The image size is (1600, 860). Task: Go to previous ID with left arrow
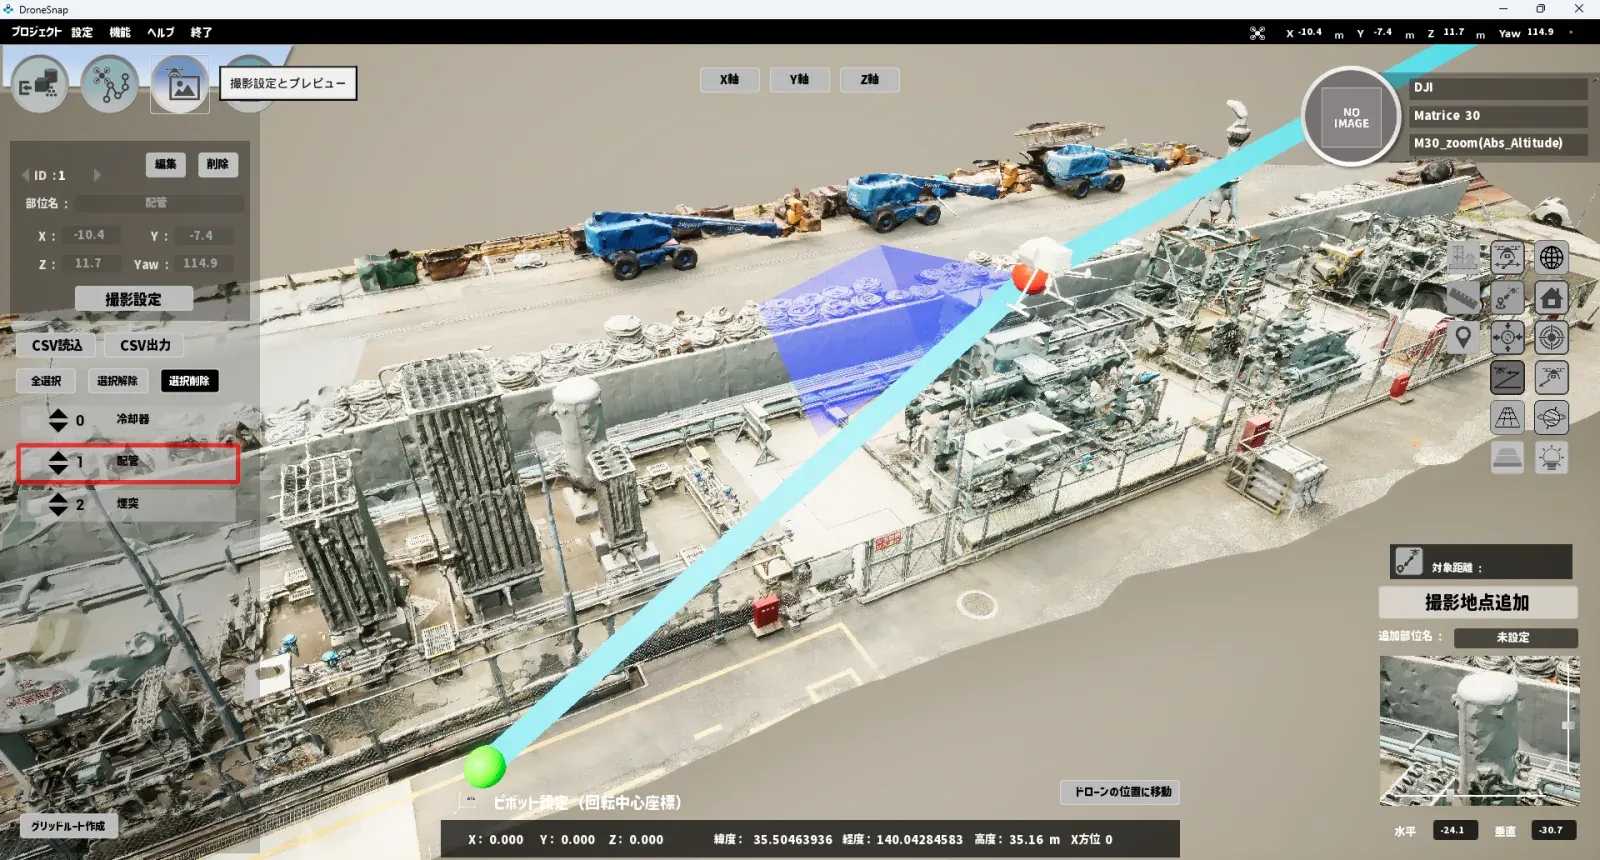(x=25, y=175)
